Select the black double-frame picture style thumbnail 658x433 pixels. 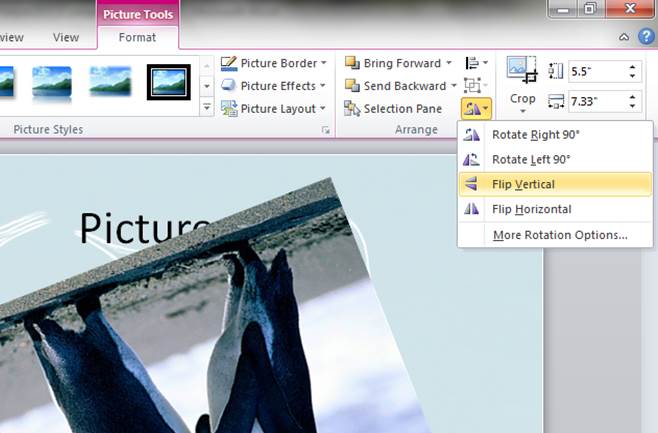pyautogui.click(x=169, y=82)
